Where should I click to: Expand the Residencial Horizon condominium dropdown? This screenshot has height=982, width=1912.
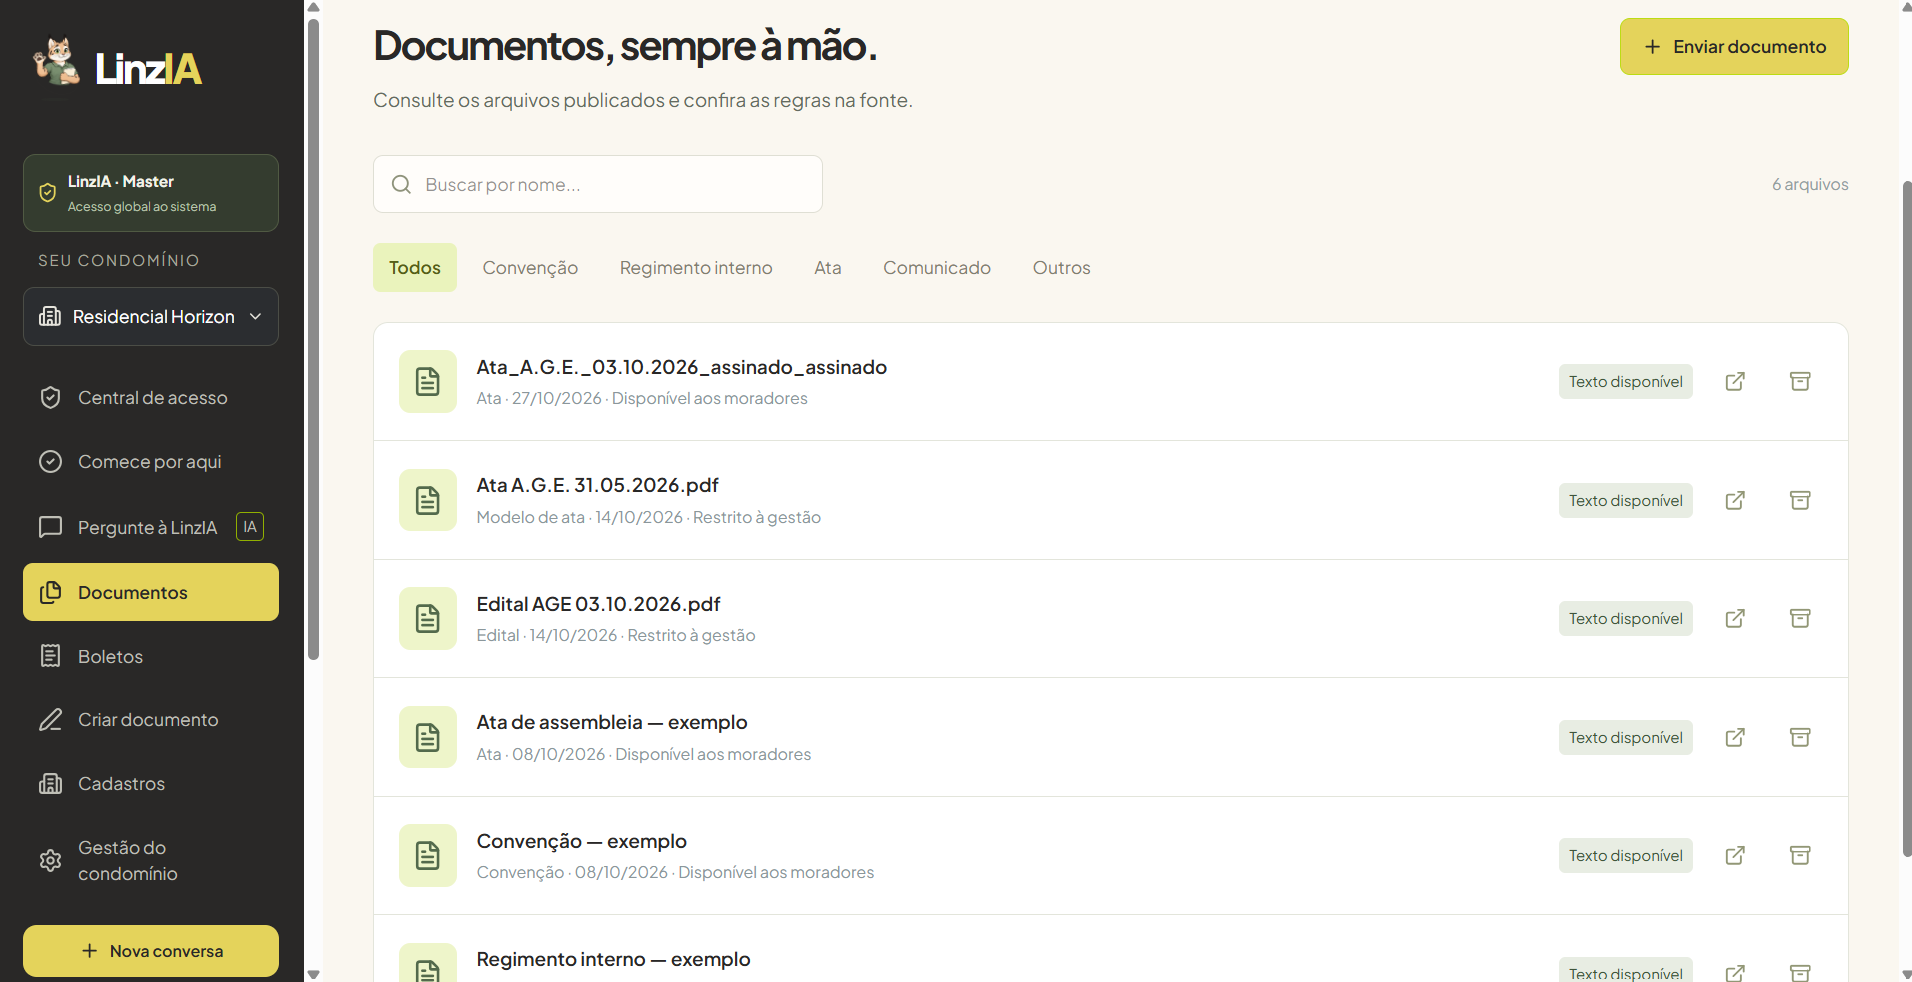151,317
